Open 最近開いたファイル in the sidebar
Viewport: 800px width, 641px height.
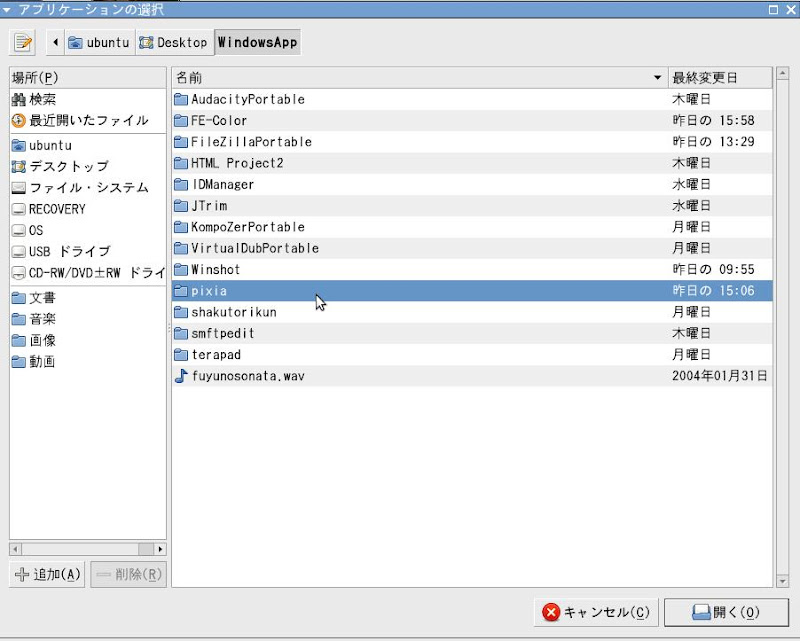pyautogui.click(x=87, y=120)
